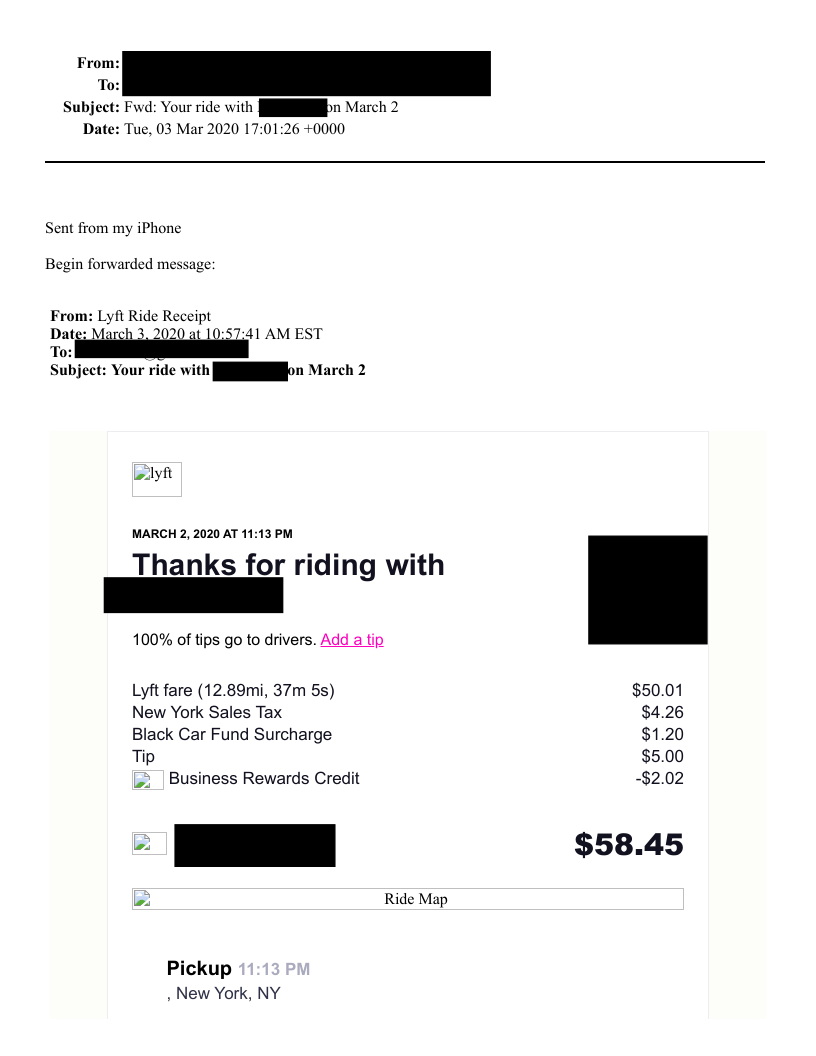Click the Tue, 03 Mar 2020 date line
Screen dimensions: 816x1056
point(234,129)
